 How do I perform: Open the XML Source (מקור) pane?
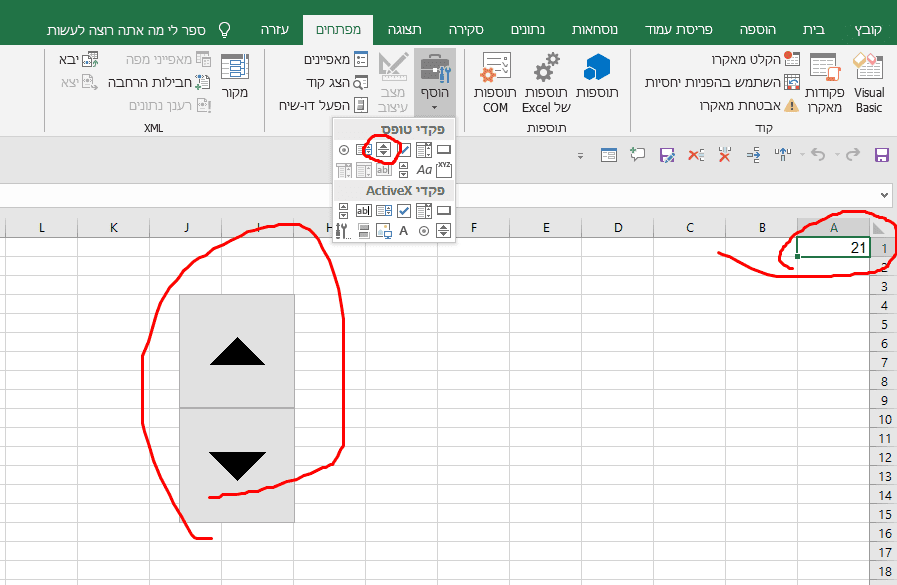point(235,76)
